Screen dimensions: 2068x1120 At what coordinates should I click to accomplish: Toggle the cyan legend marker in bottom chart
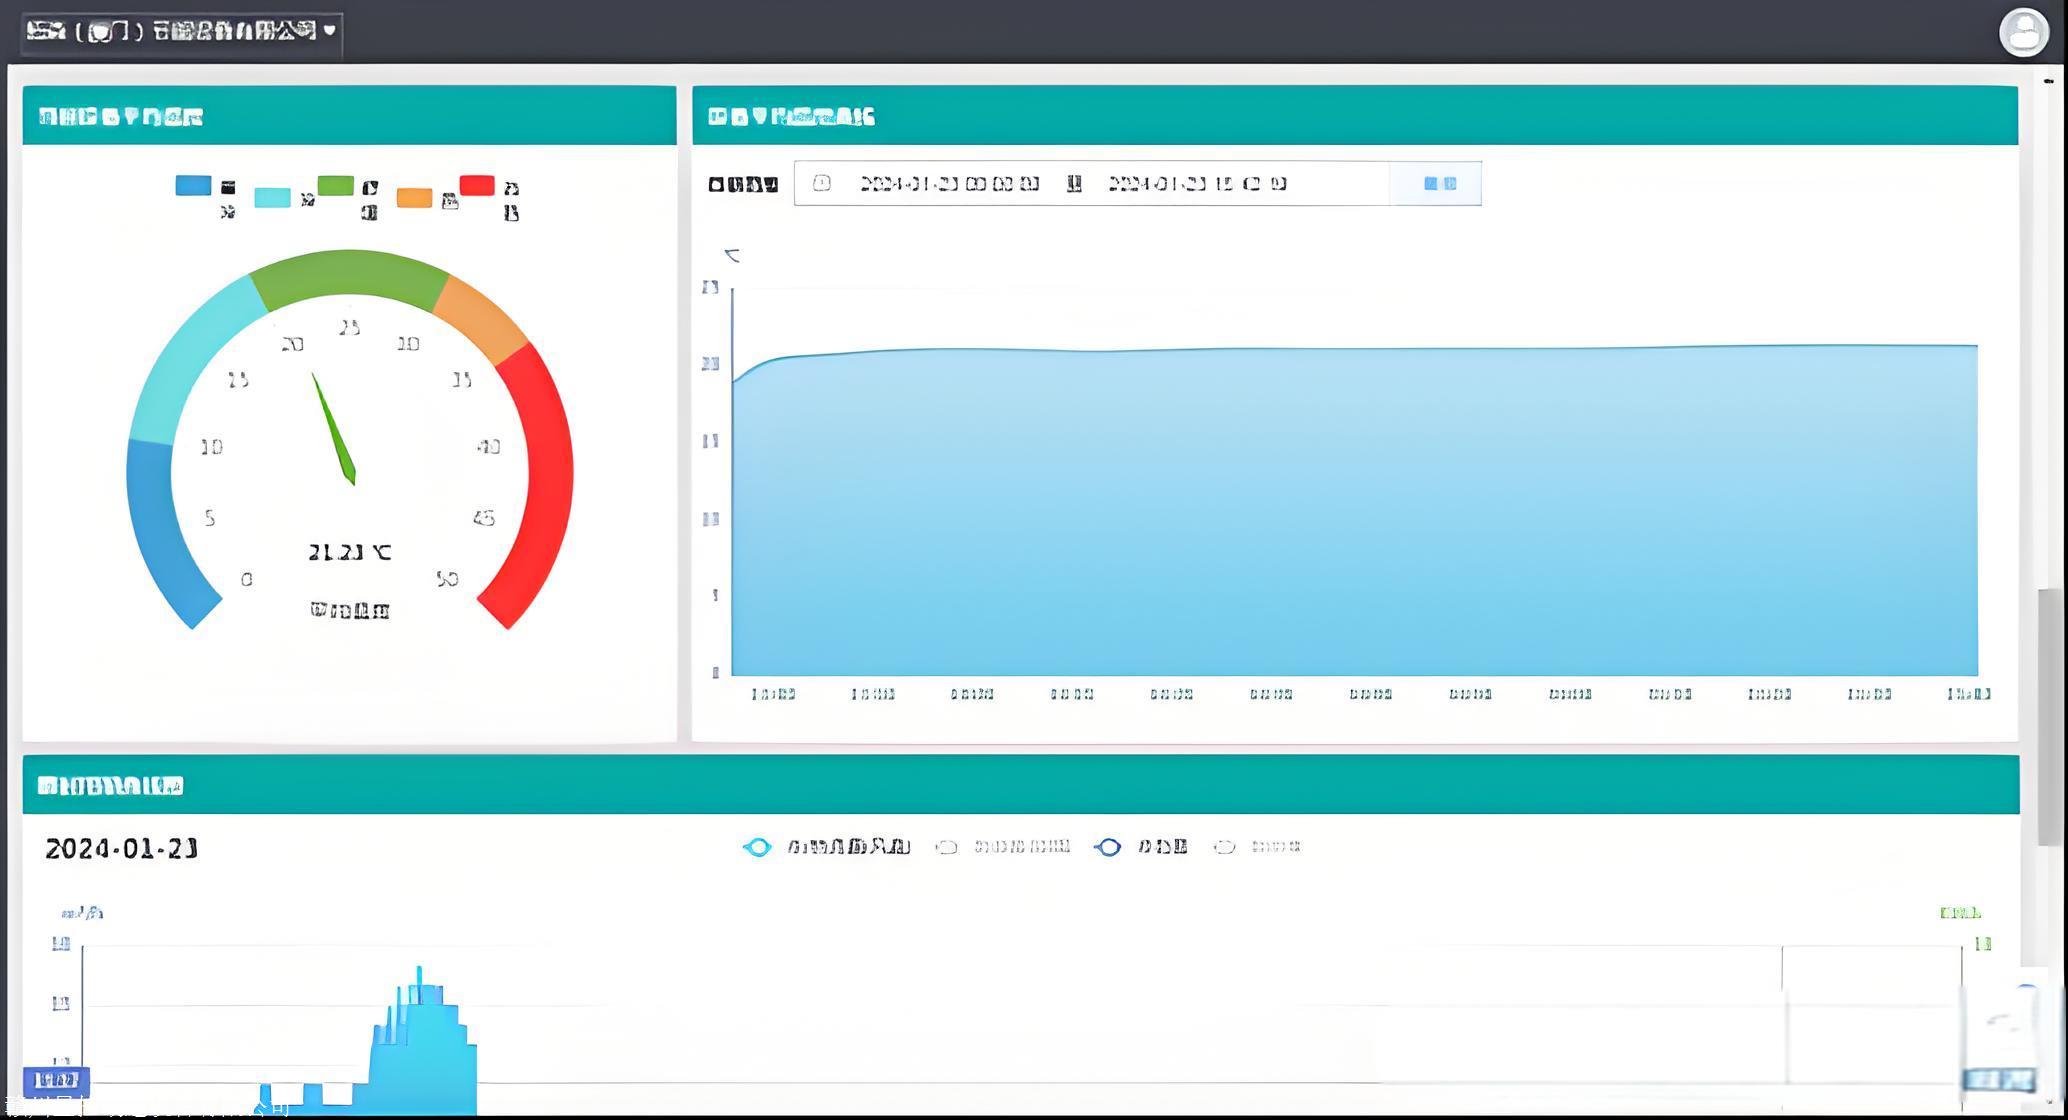tap(757, 847)
